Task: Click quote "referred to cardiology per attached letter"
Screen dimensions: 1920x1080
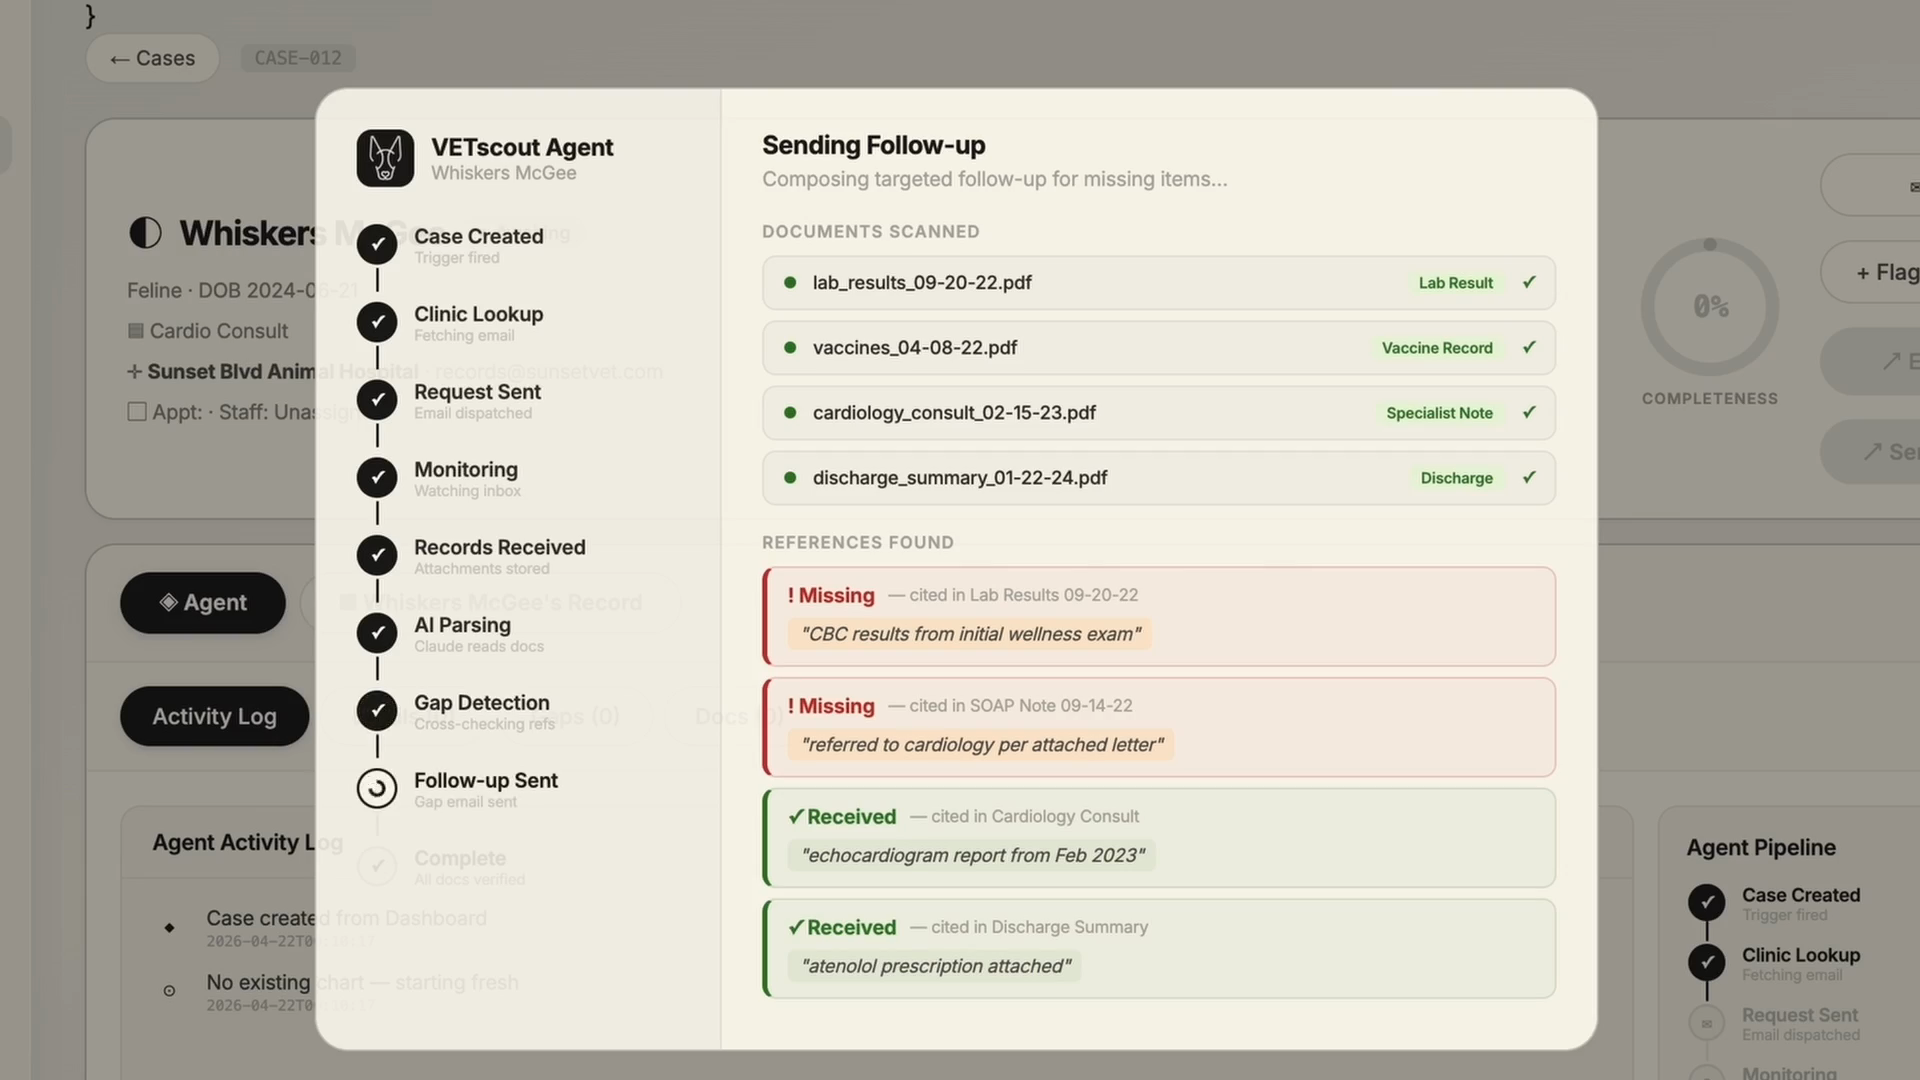Action: [982, 745]
